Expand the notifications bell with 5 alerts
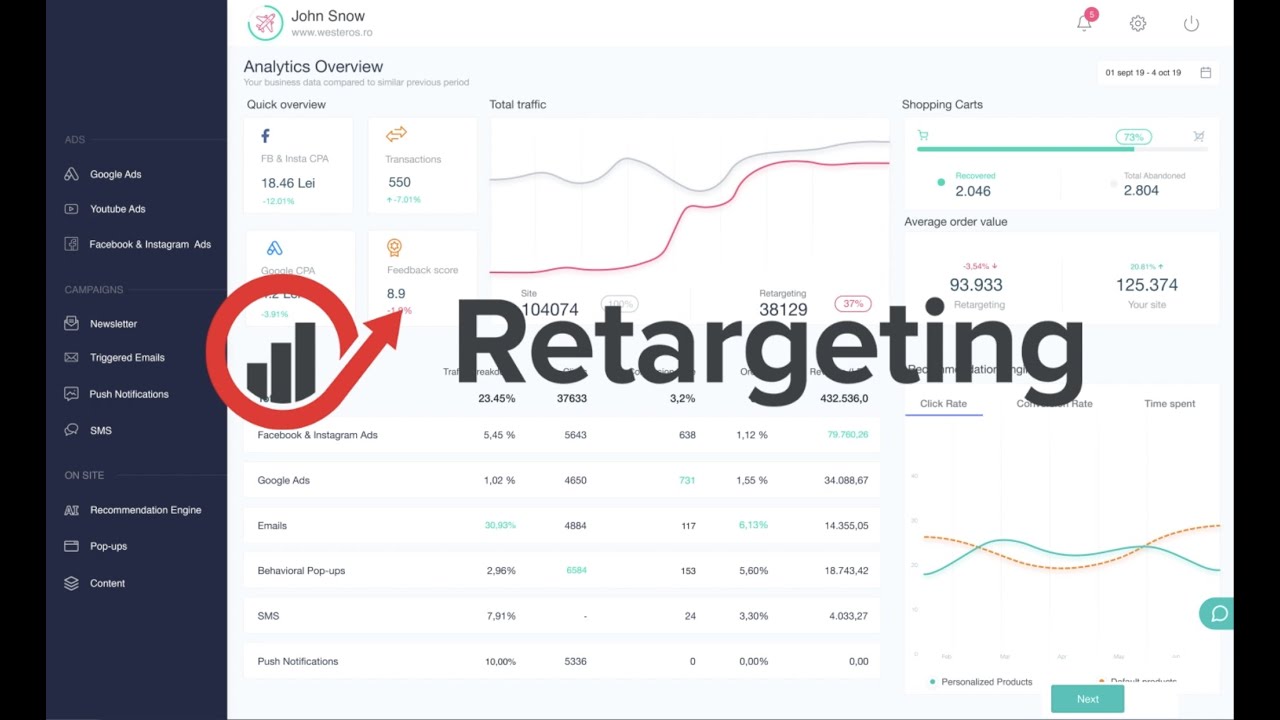1280x720 pixels. coord(1084,22)
